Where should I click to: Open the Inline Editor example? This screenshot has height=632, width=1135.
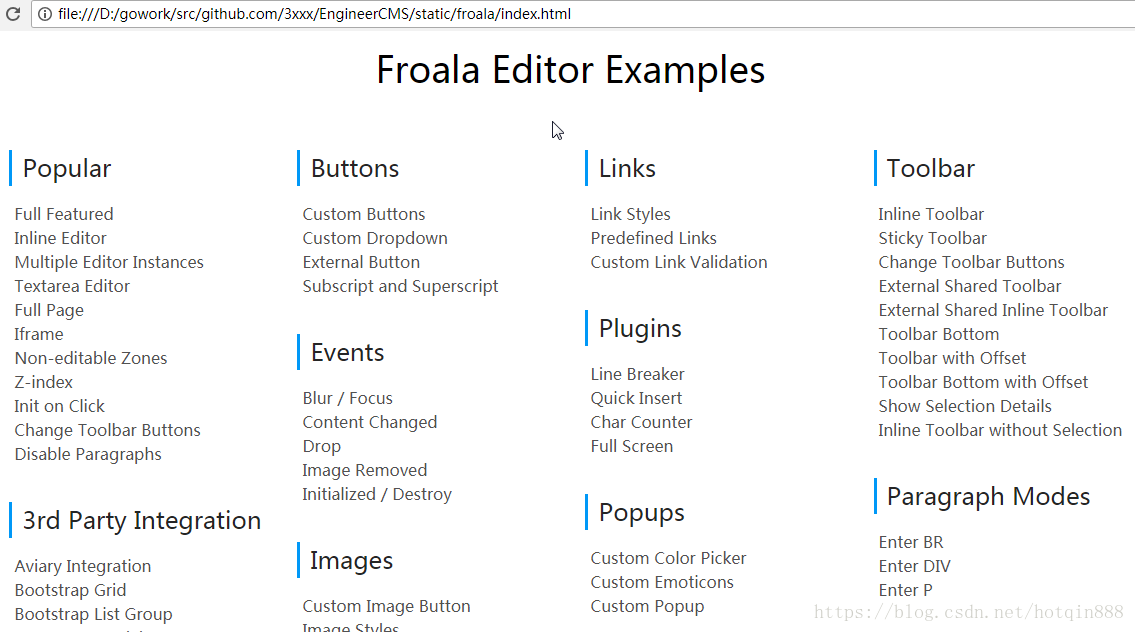pos(60,238)
